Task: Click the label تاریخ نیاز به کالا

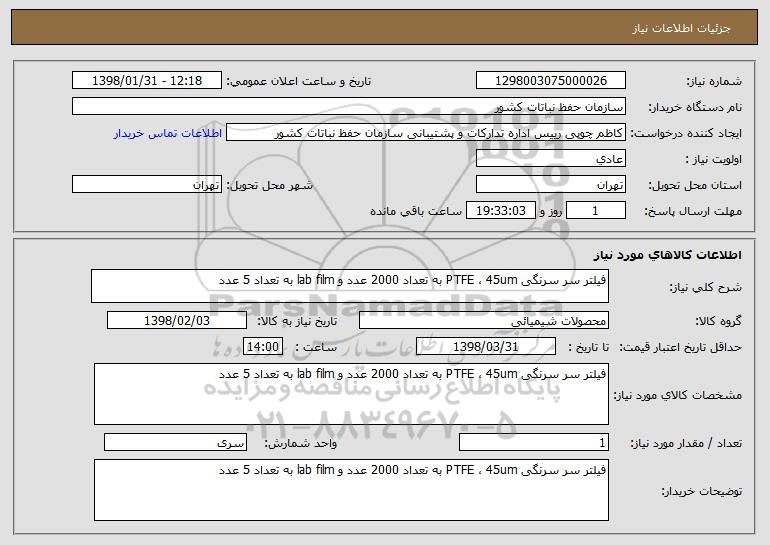Action: pos(297,321)
